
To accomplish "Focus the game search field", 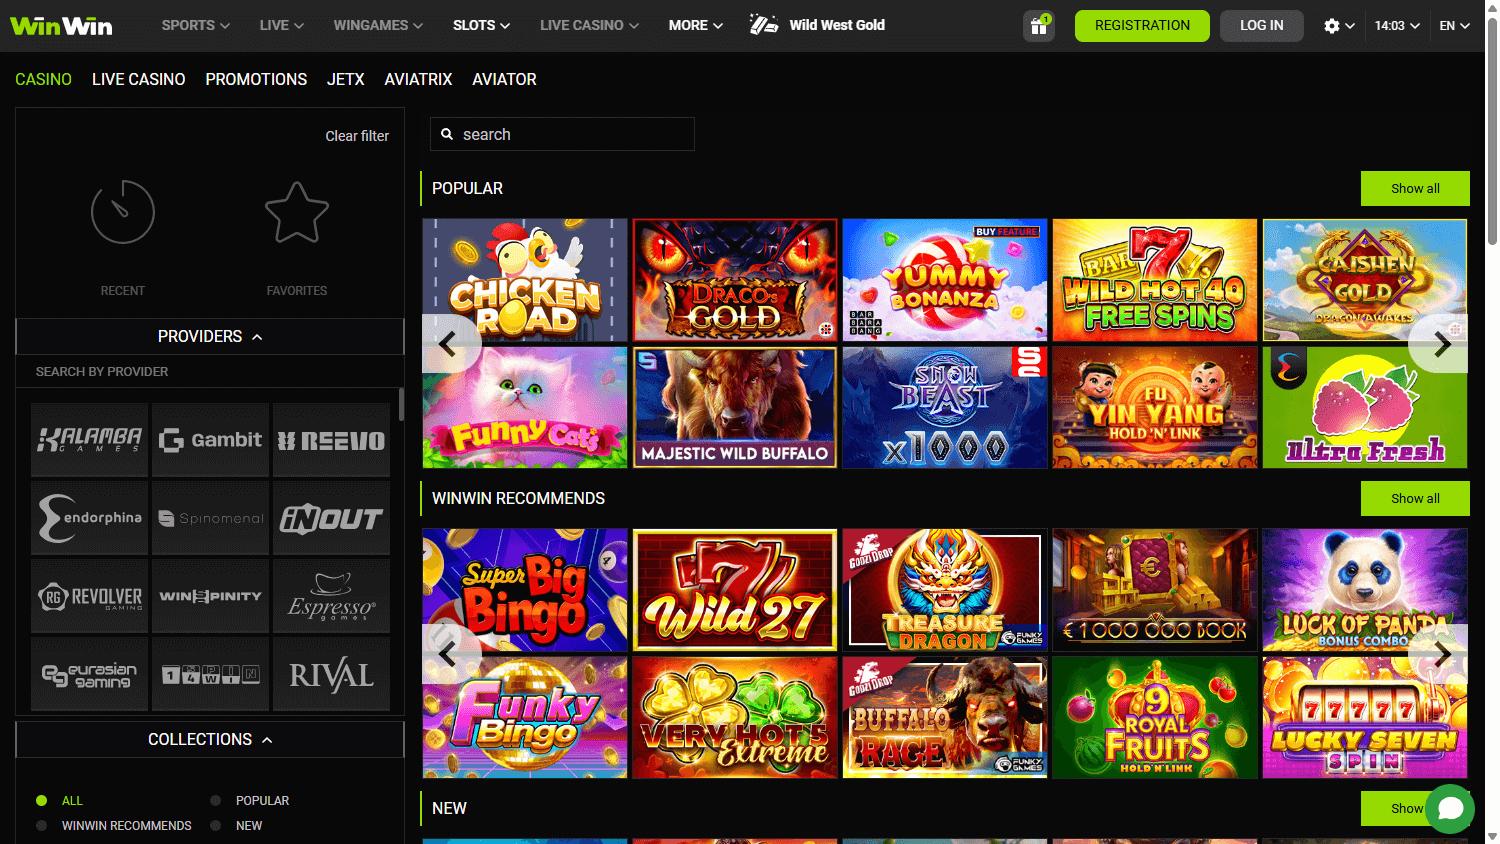I will click(562, 134).
